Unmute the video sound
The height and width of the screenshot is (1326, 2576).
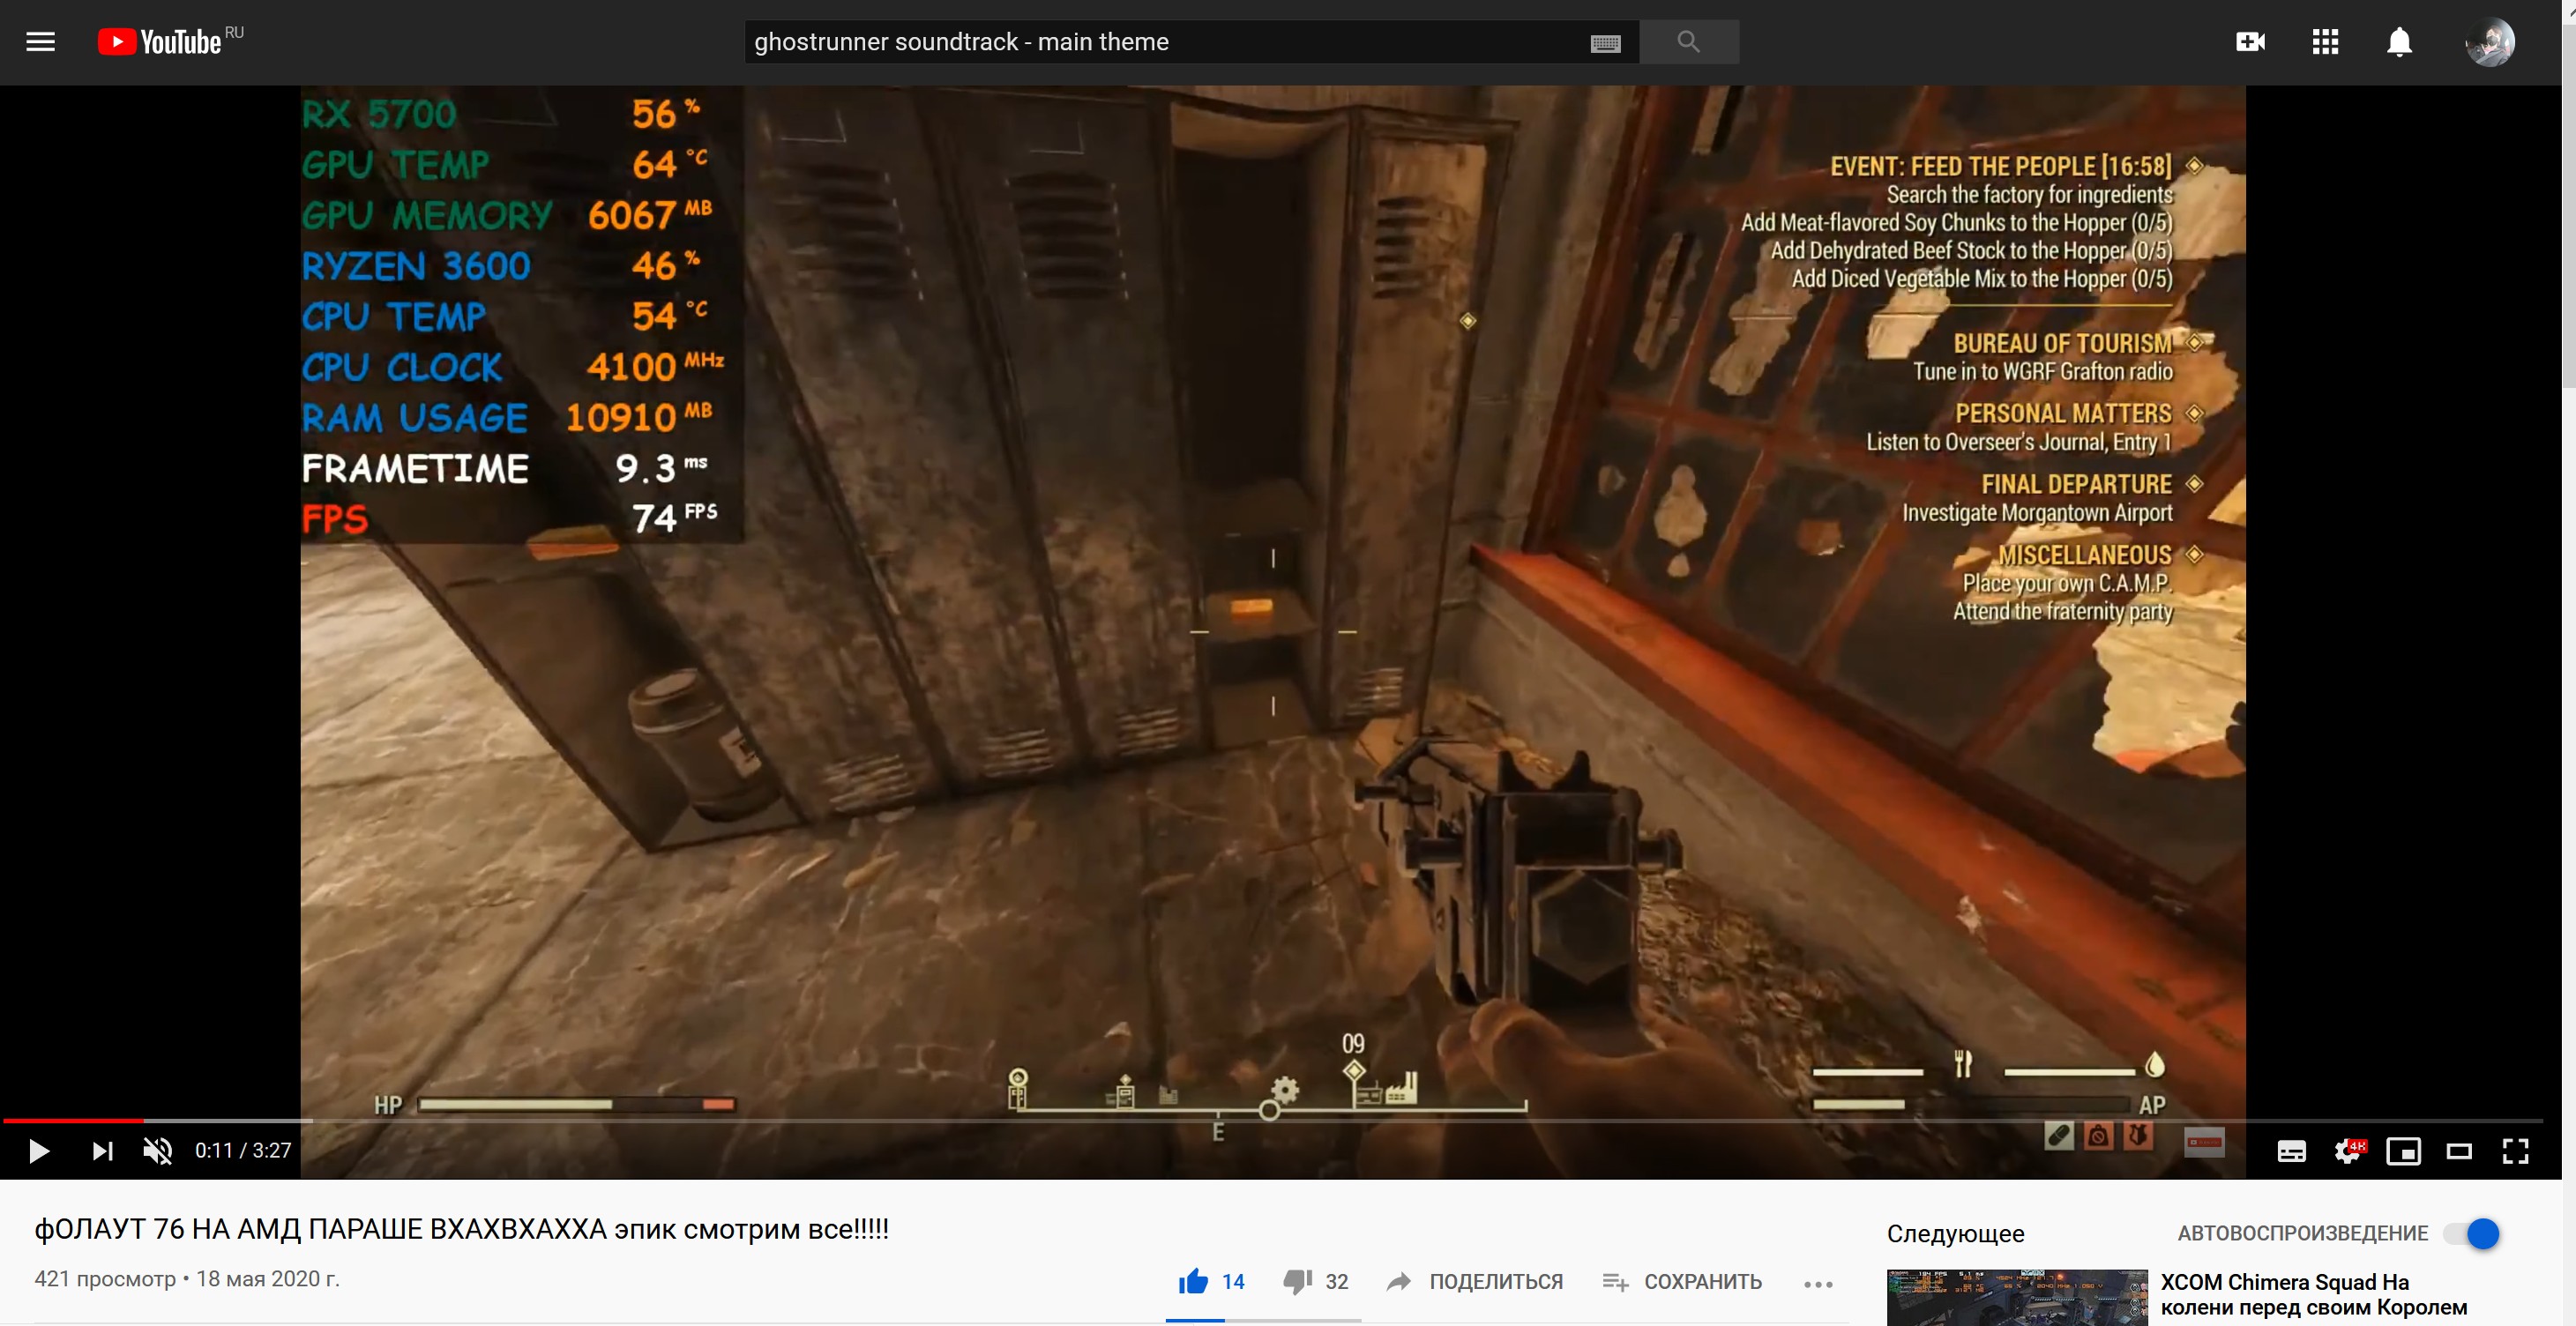pos(157,1151)
